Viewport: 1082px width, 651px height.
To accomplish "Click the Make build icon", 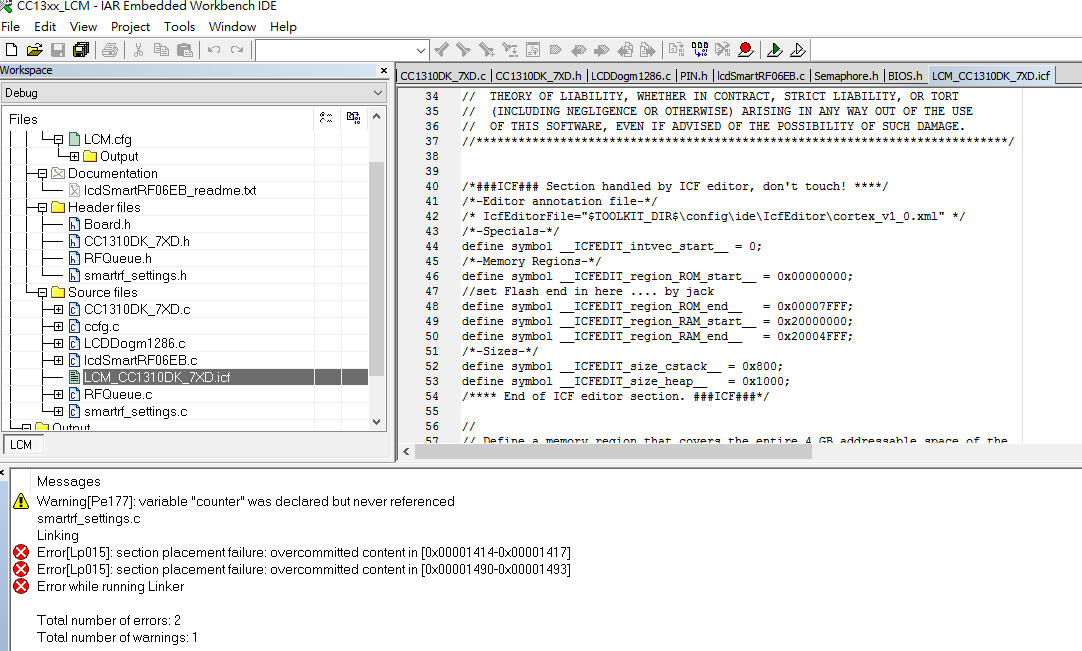I will point(700,50).
